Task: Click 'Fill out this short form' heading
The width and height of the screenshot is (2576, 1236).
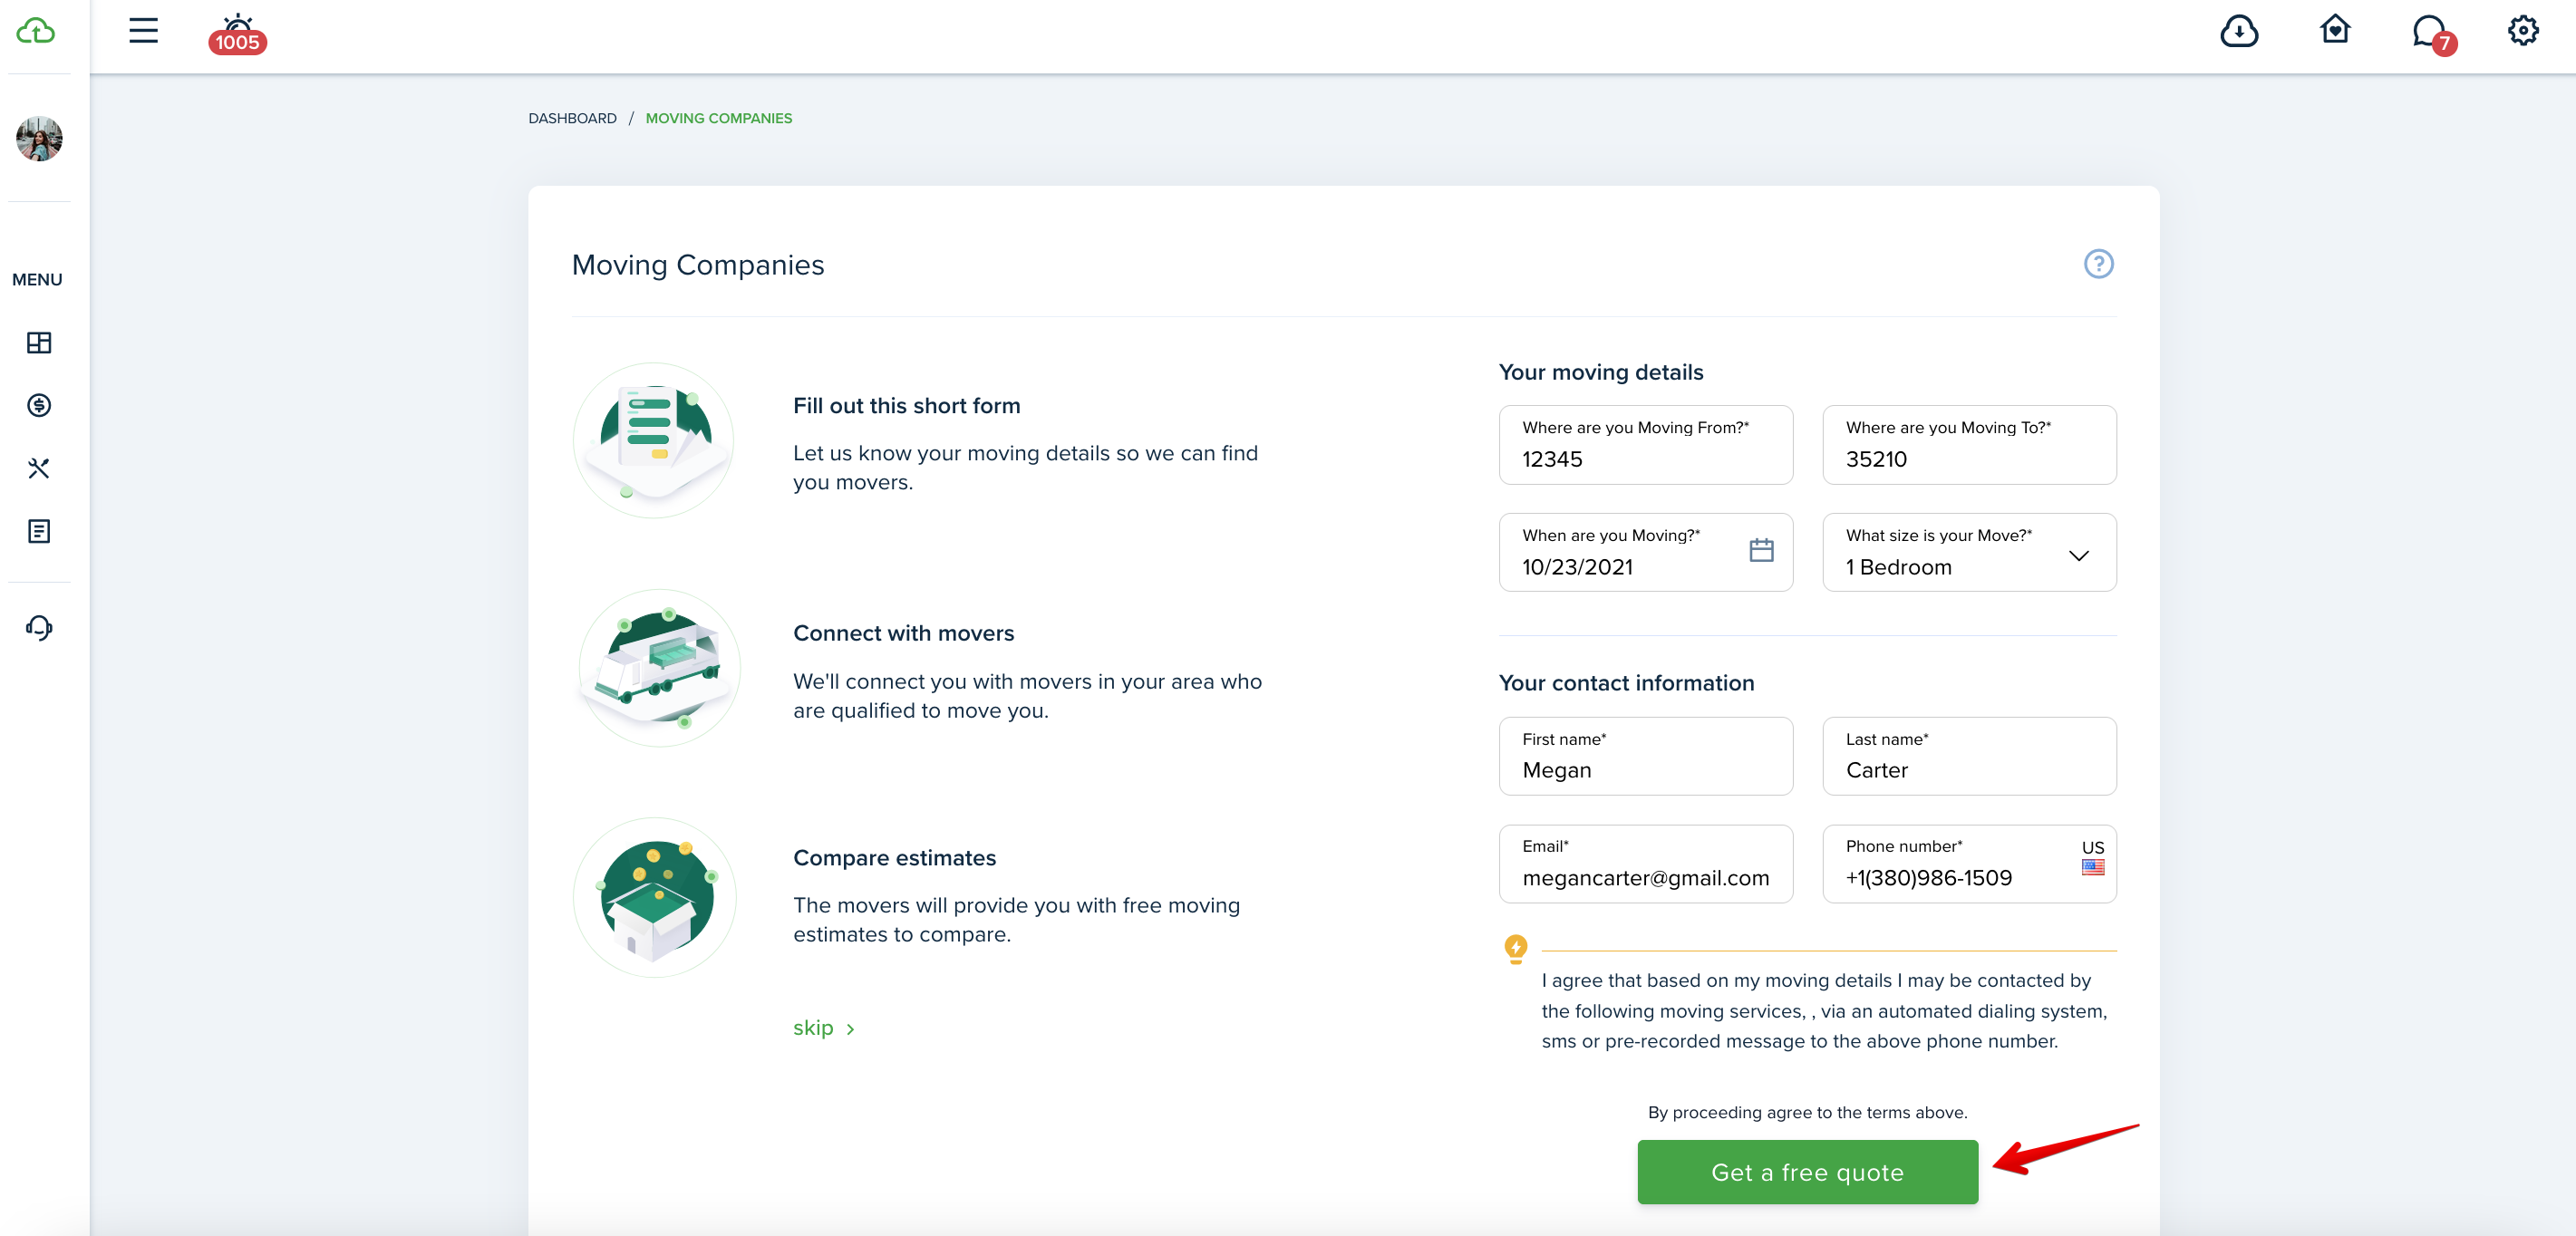Action: tap(907, 406)
